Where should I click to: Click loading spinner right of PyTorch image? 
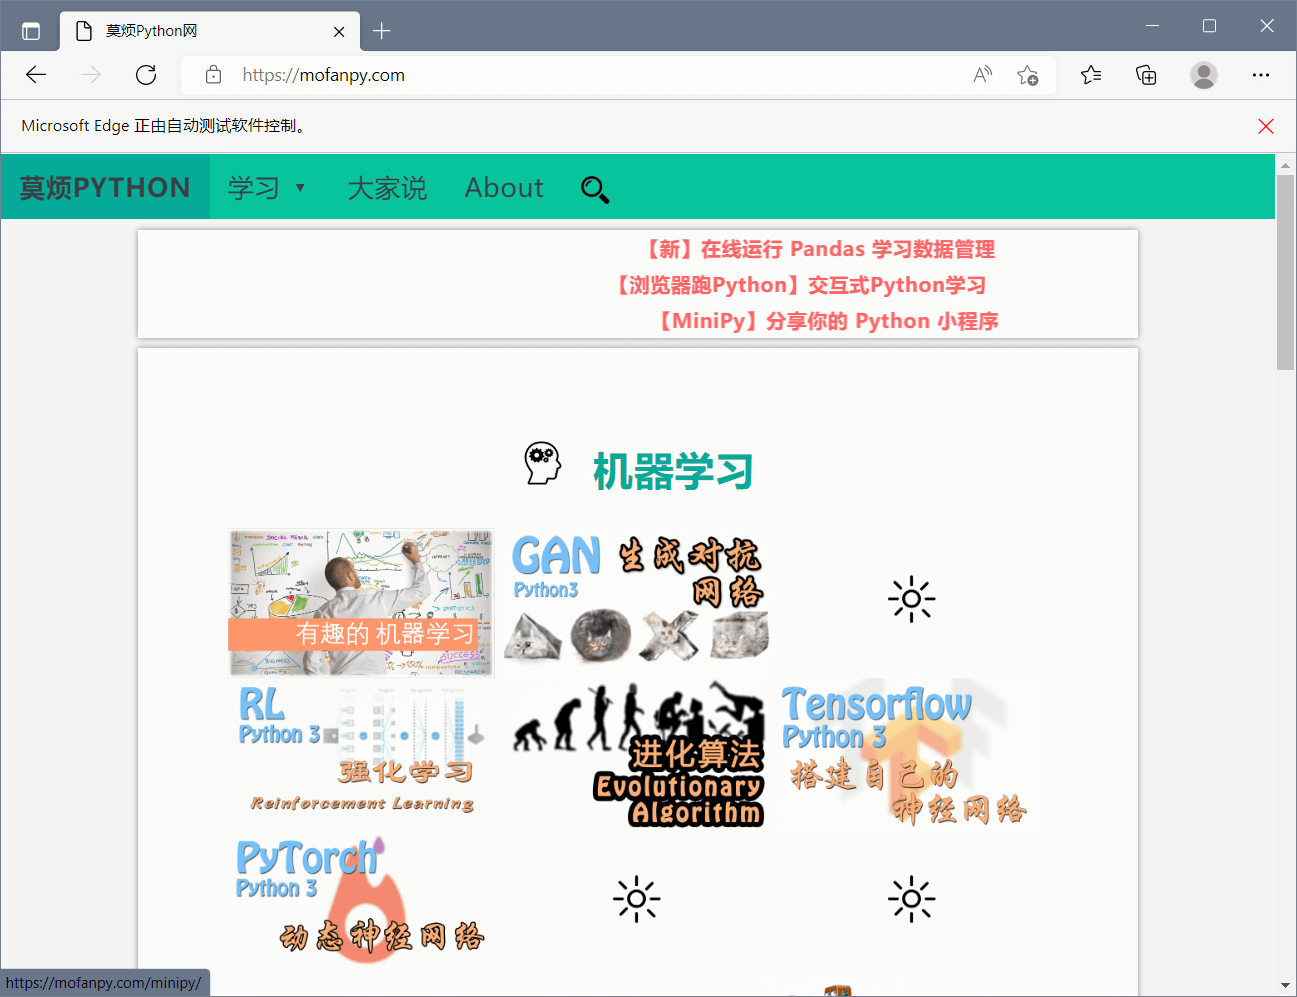pos(636,899)
